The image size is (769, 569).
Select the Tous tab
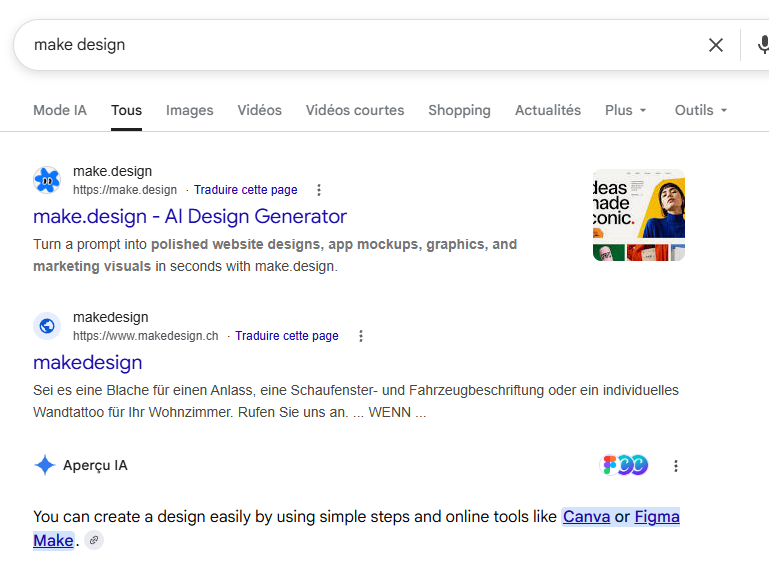127,110
